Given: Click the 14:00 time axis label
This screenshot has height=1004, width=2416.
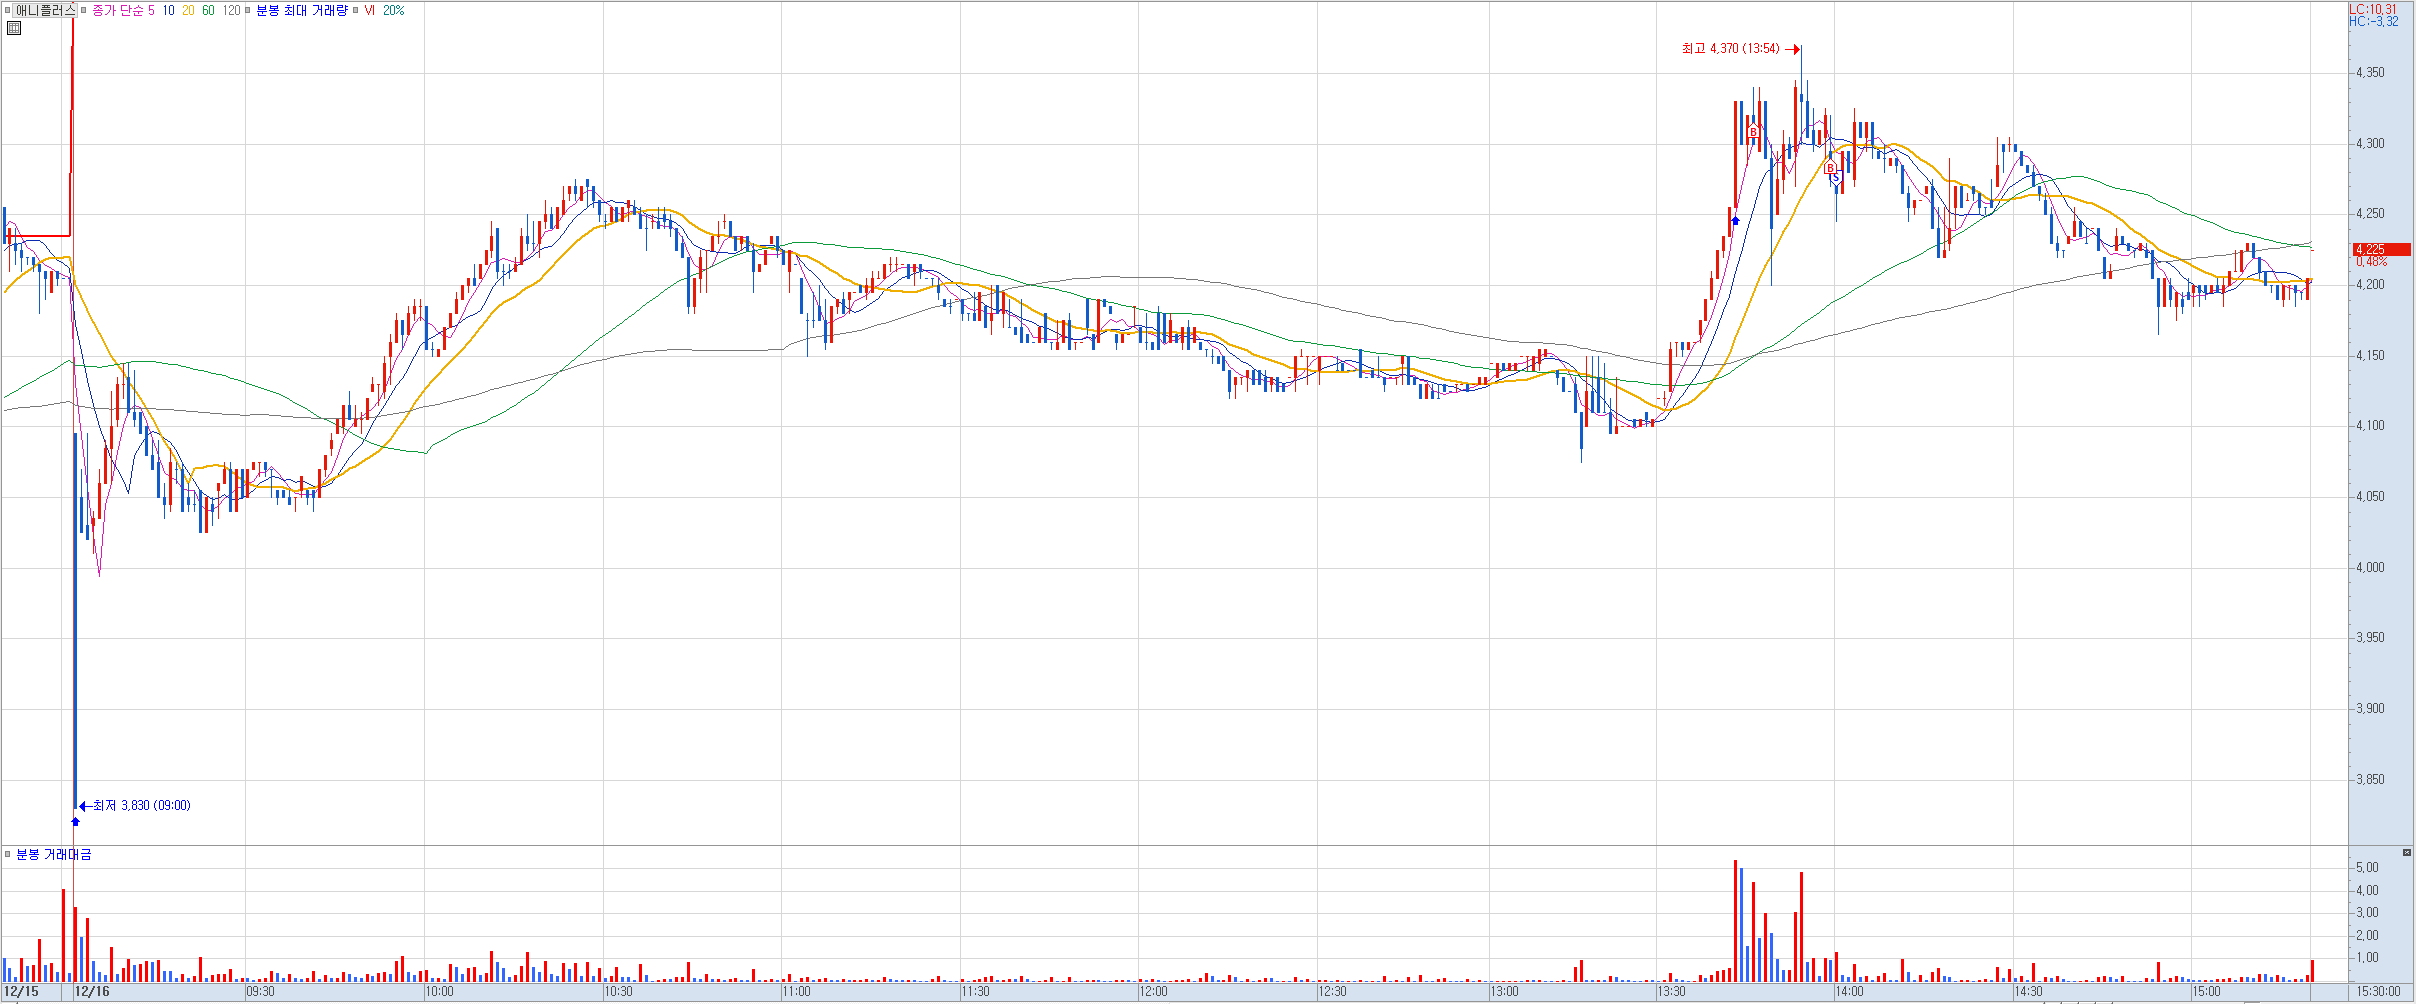Looking at the screenshot, I should click(1849, 992).
